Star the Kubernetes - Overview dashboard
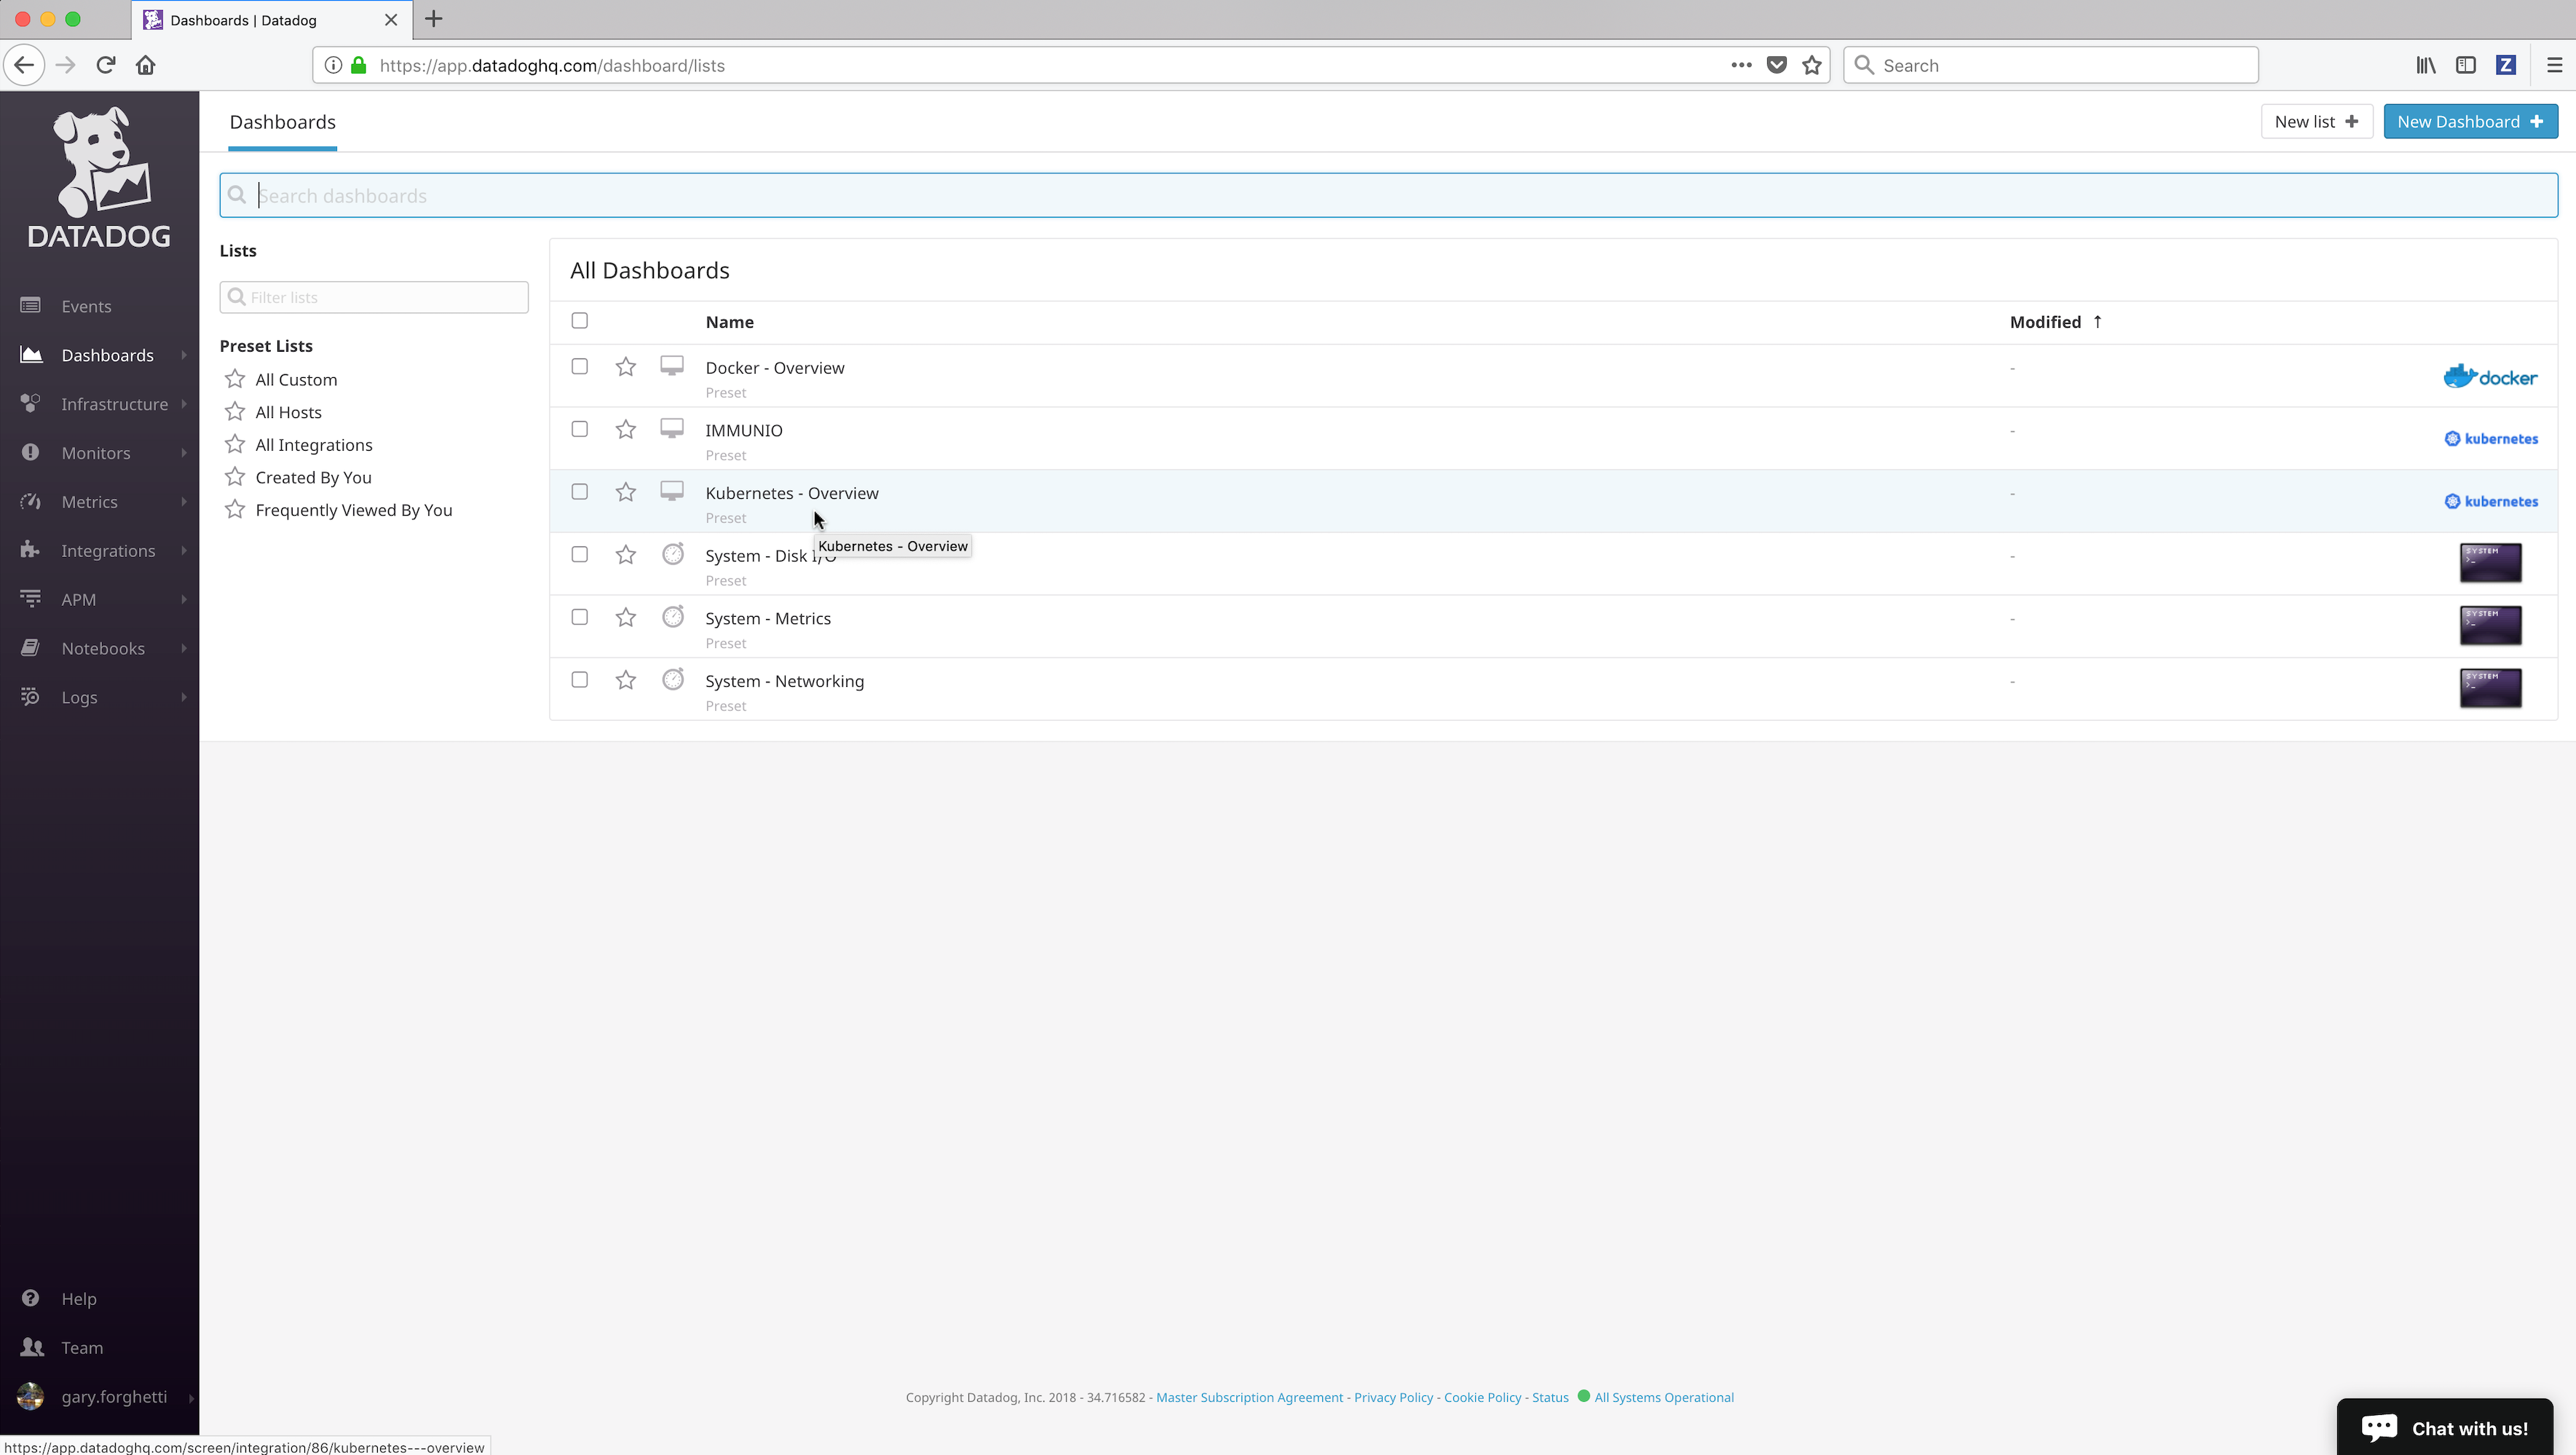 626,492
